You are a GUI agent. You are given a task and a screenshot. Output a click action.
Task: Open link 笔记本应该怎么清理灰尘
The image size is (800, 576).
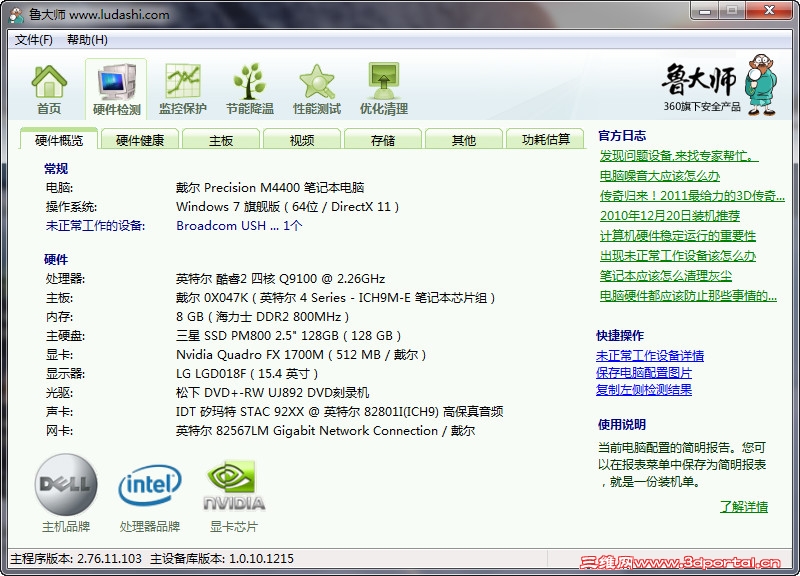pos(666,276)
